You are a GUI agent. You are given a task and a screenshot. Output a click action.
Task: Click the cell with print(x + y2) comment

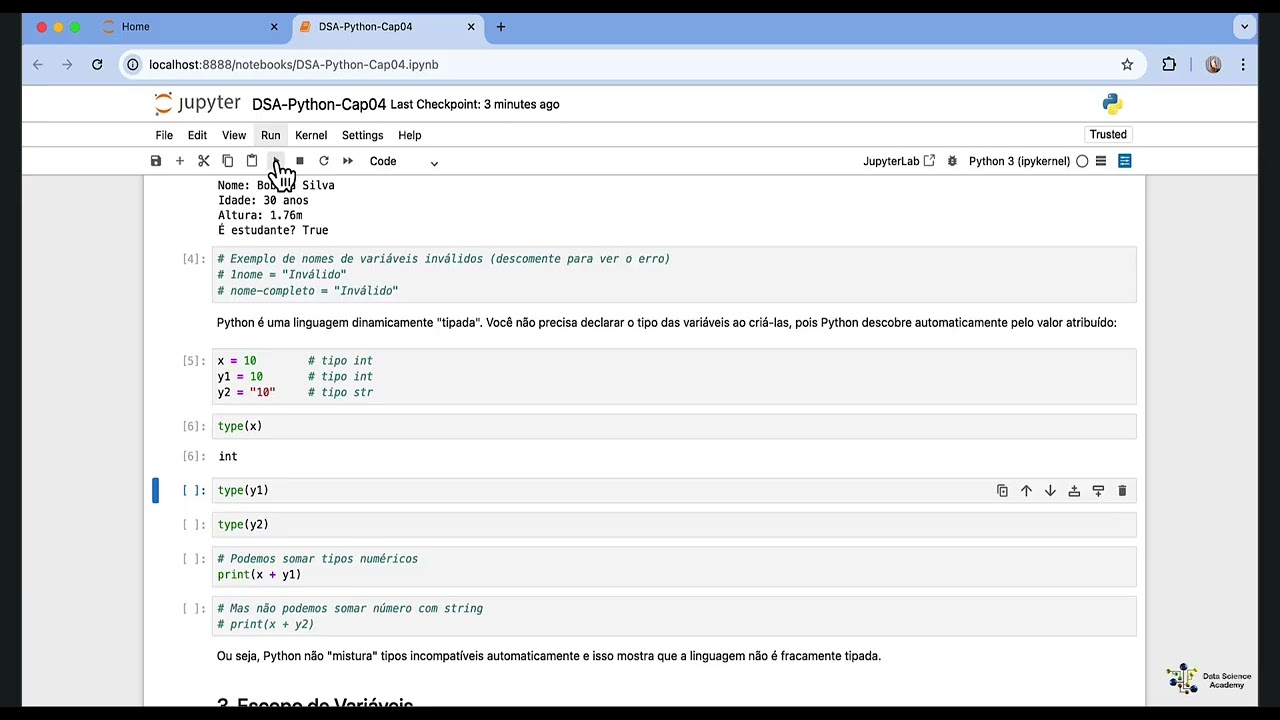tap(675, 616)
